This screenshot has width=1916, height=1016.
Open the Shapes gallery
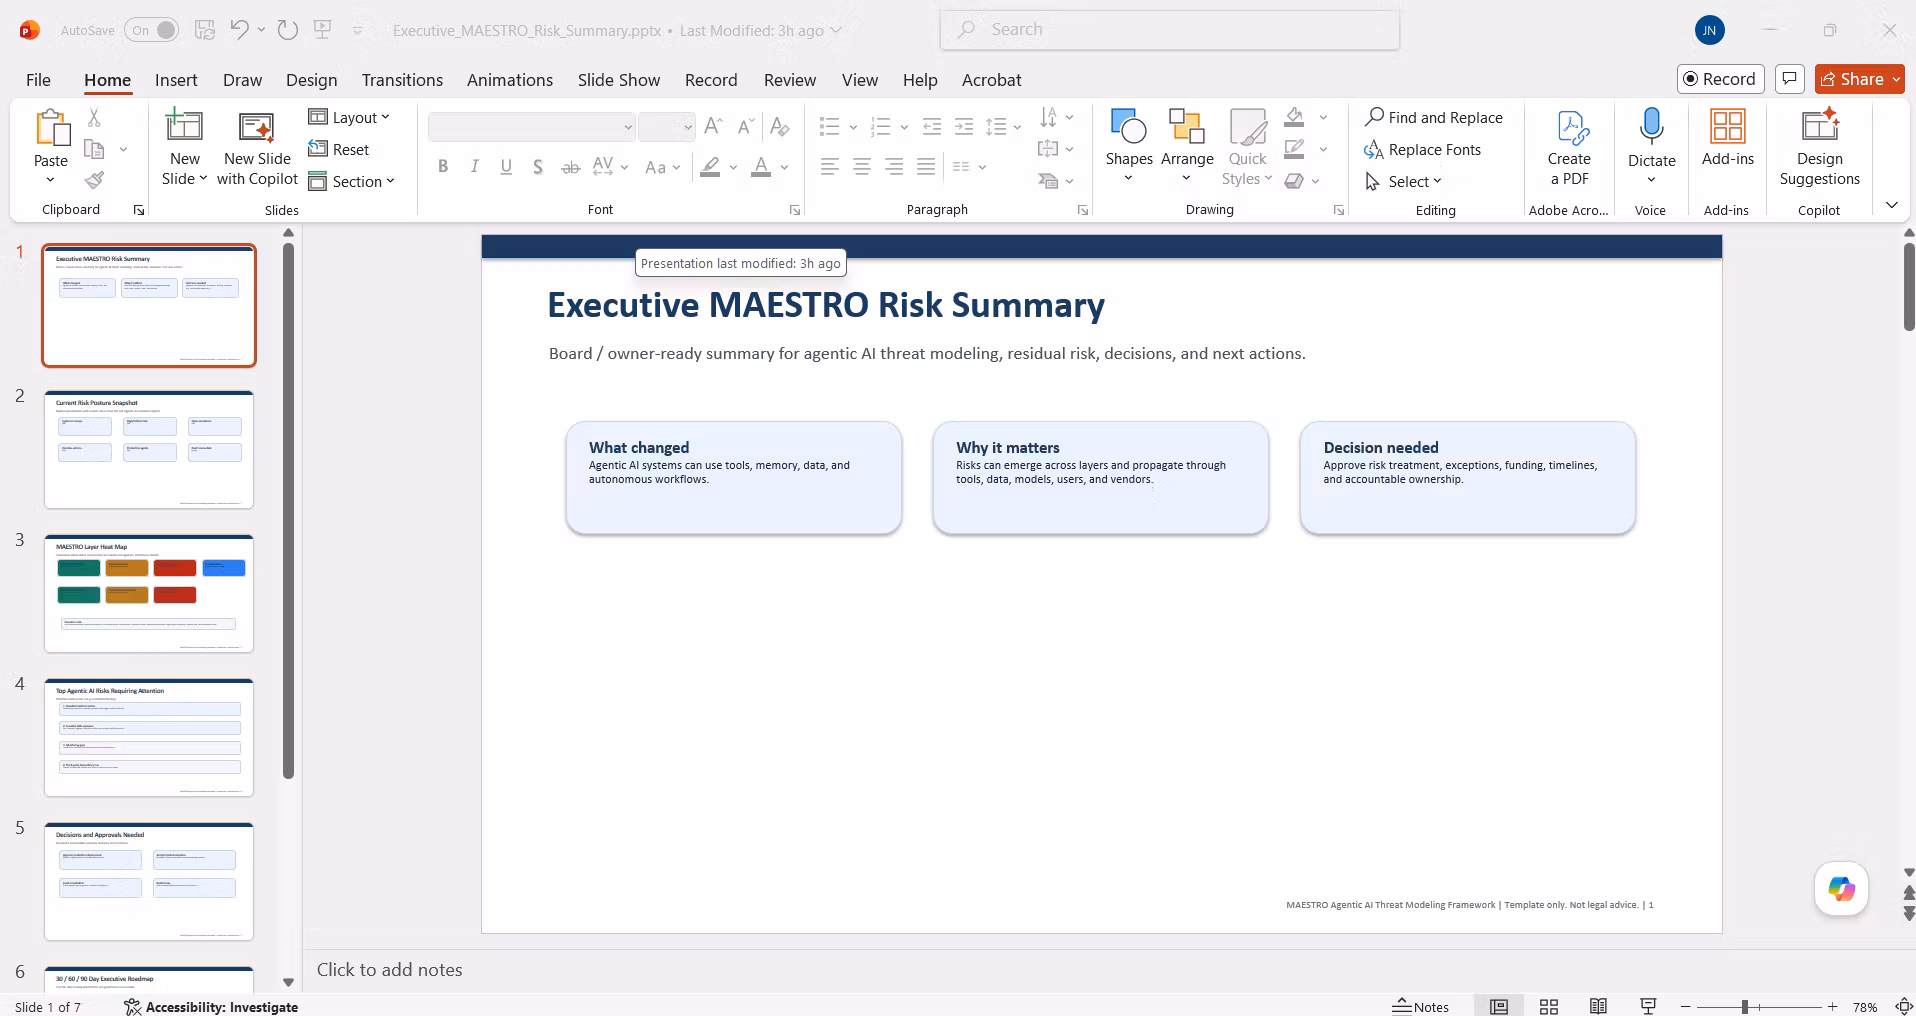[x=1129, y=146]
